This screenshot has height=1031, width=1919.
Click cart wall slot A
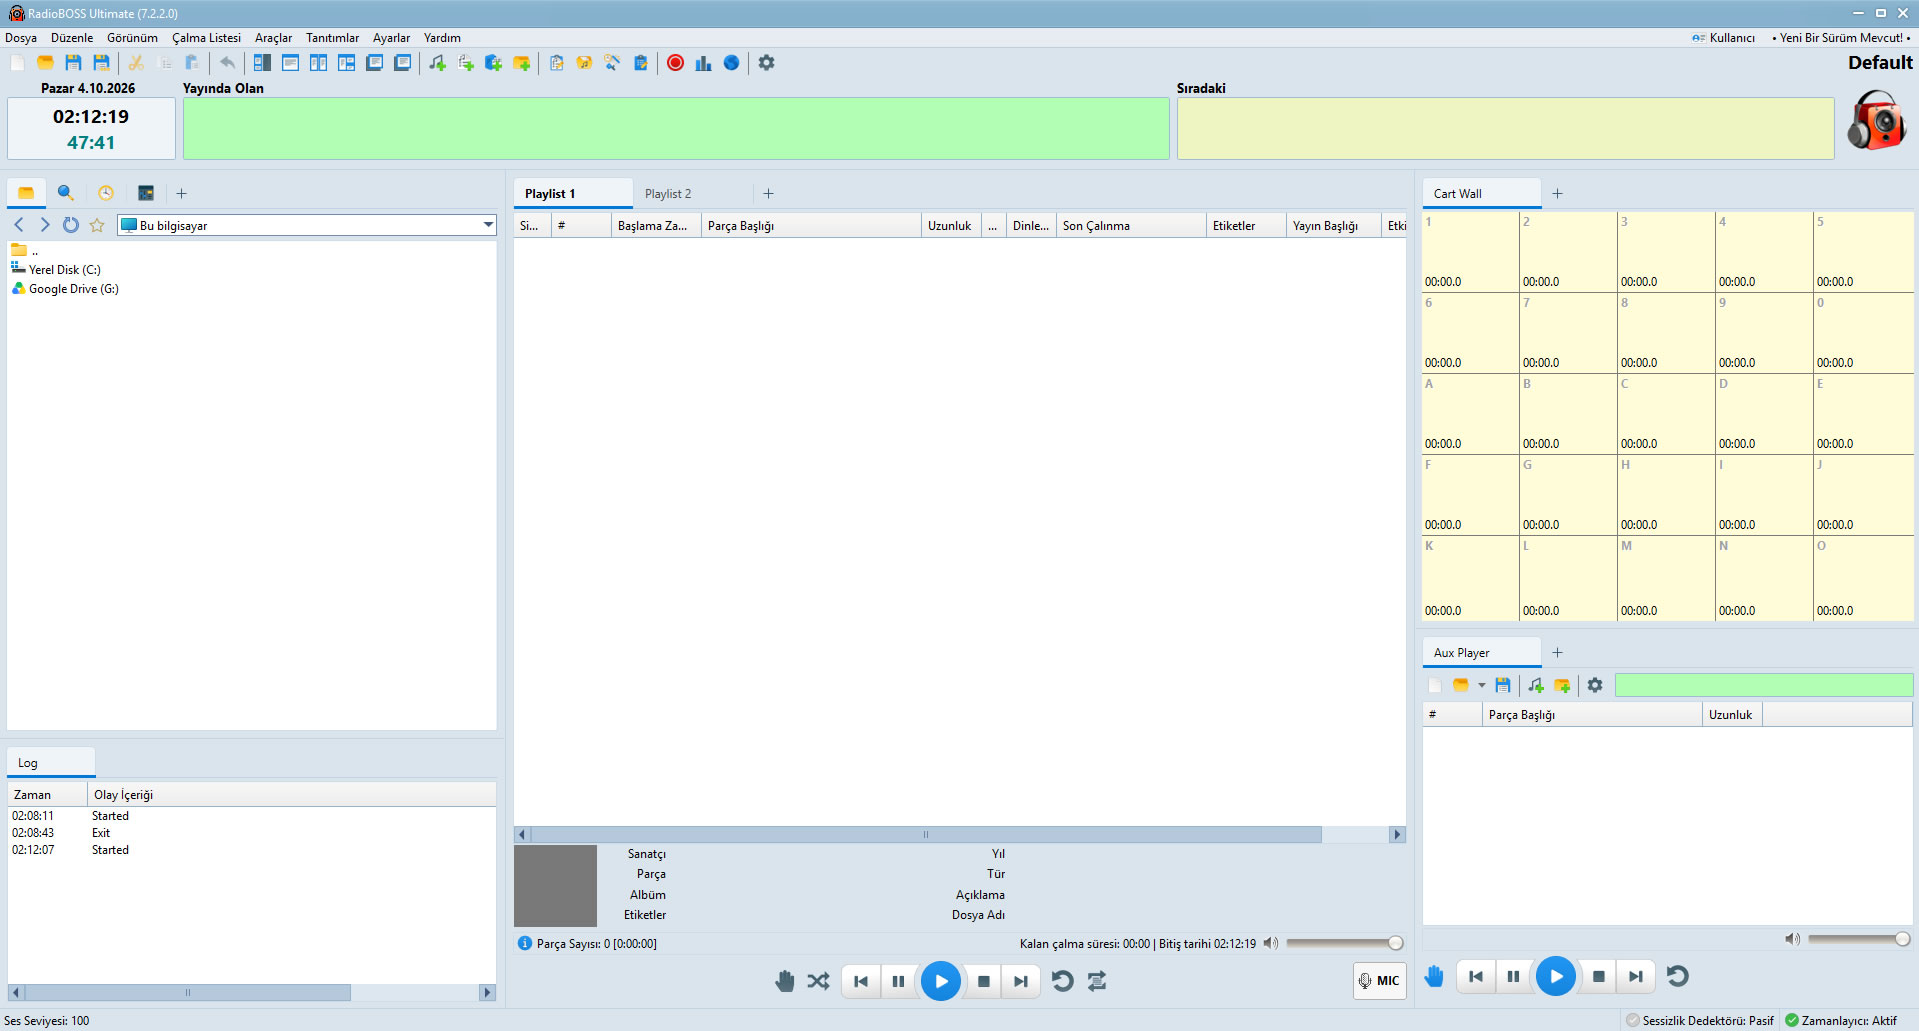pyautogui.click(x=1470, y=414)
